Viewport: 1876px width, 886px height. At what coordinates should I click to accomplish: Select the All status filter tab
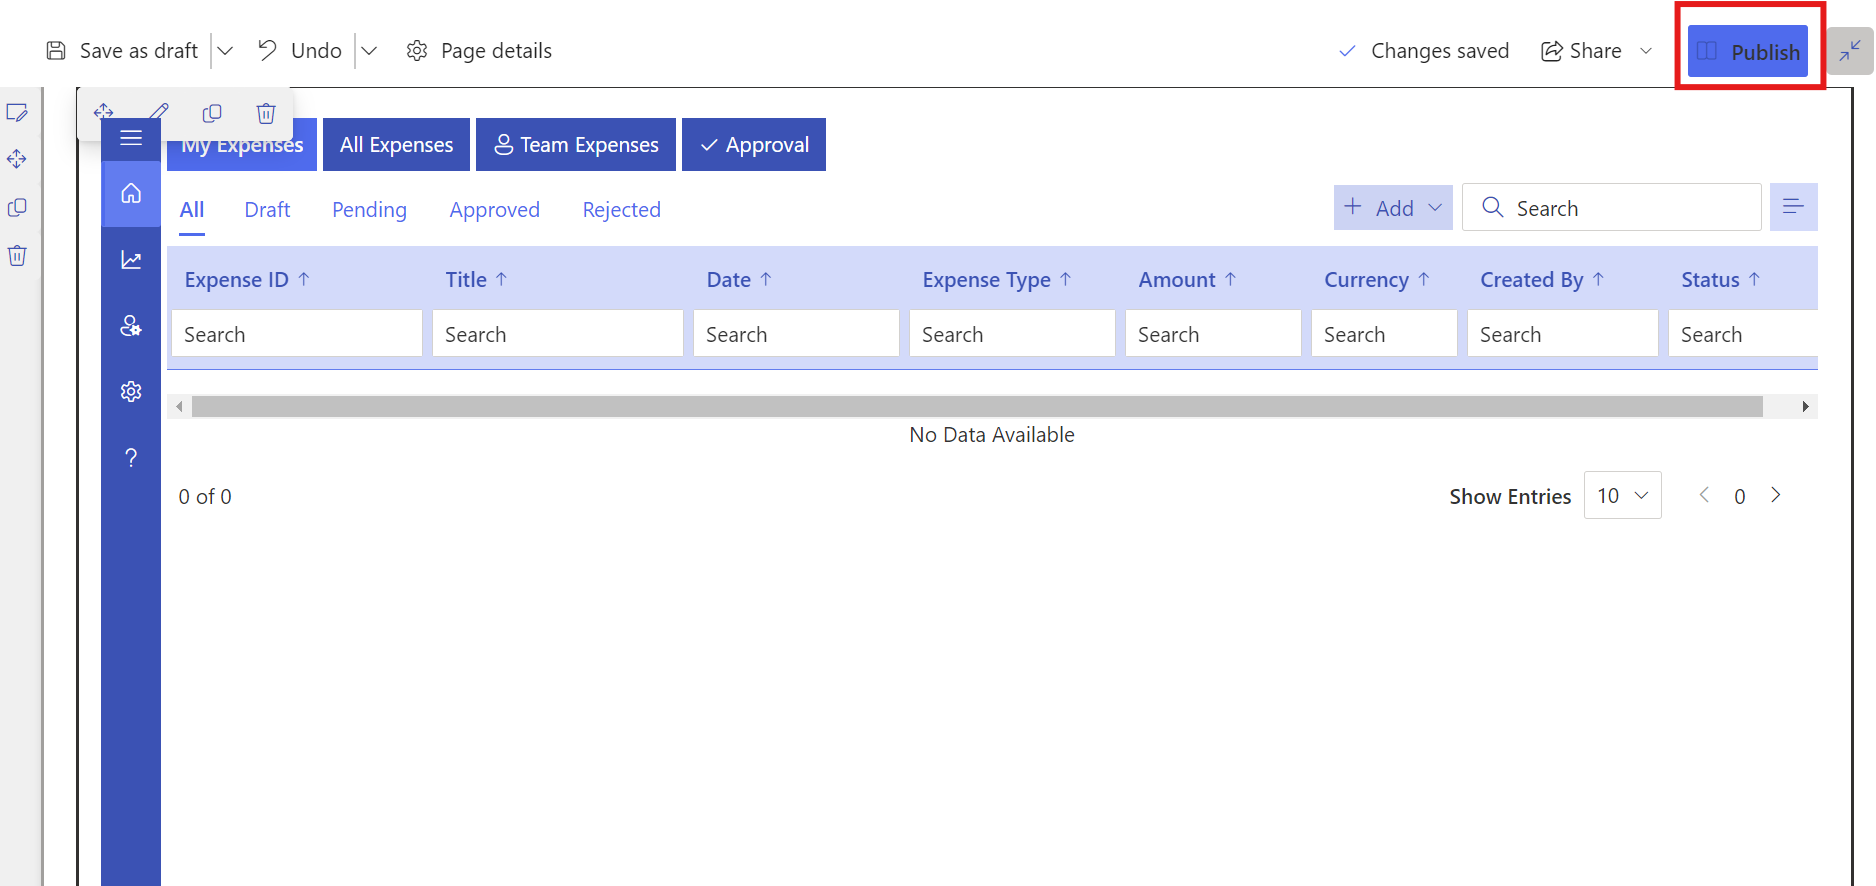(x=192, y=210)
